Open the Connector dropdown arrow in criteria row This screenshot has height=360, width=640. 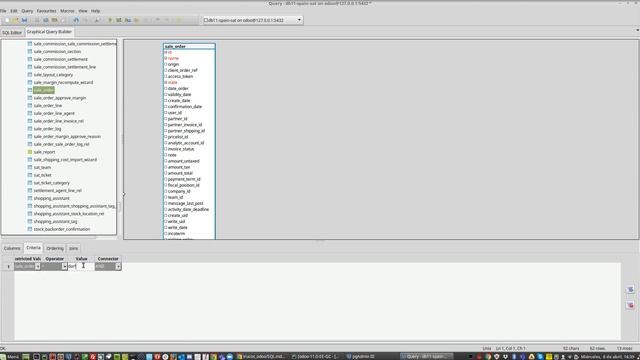click(118, 266)
